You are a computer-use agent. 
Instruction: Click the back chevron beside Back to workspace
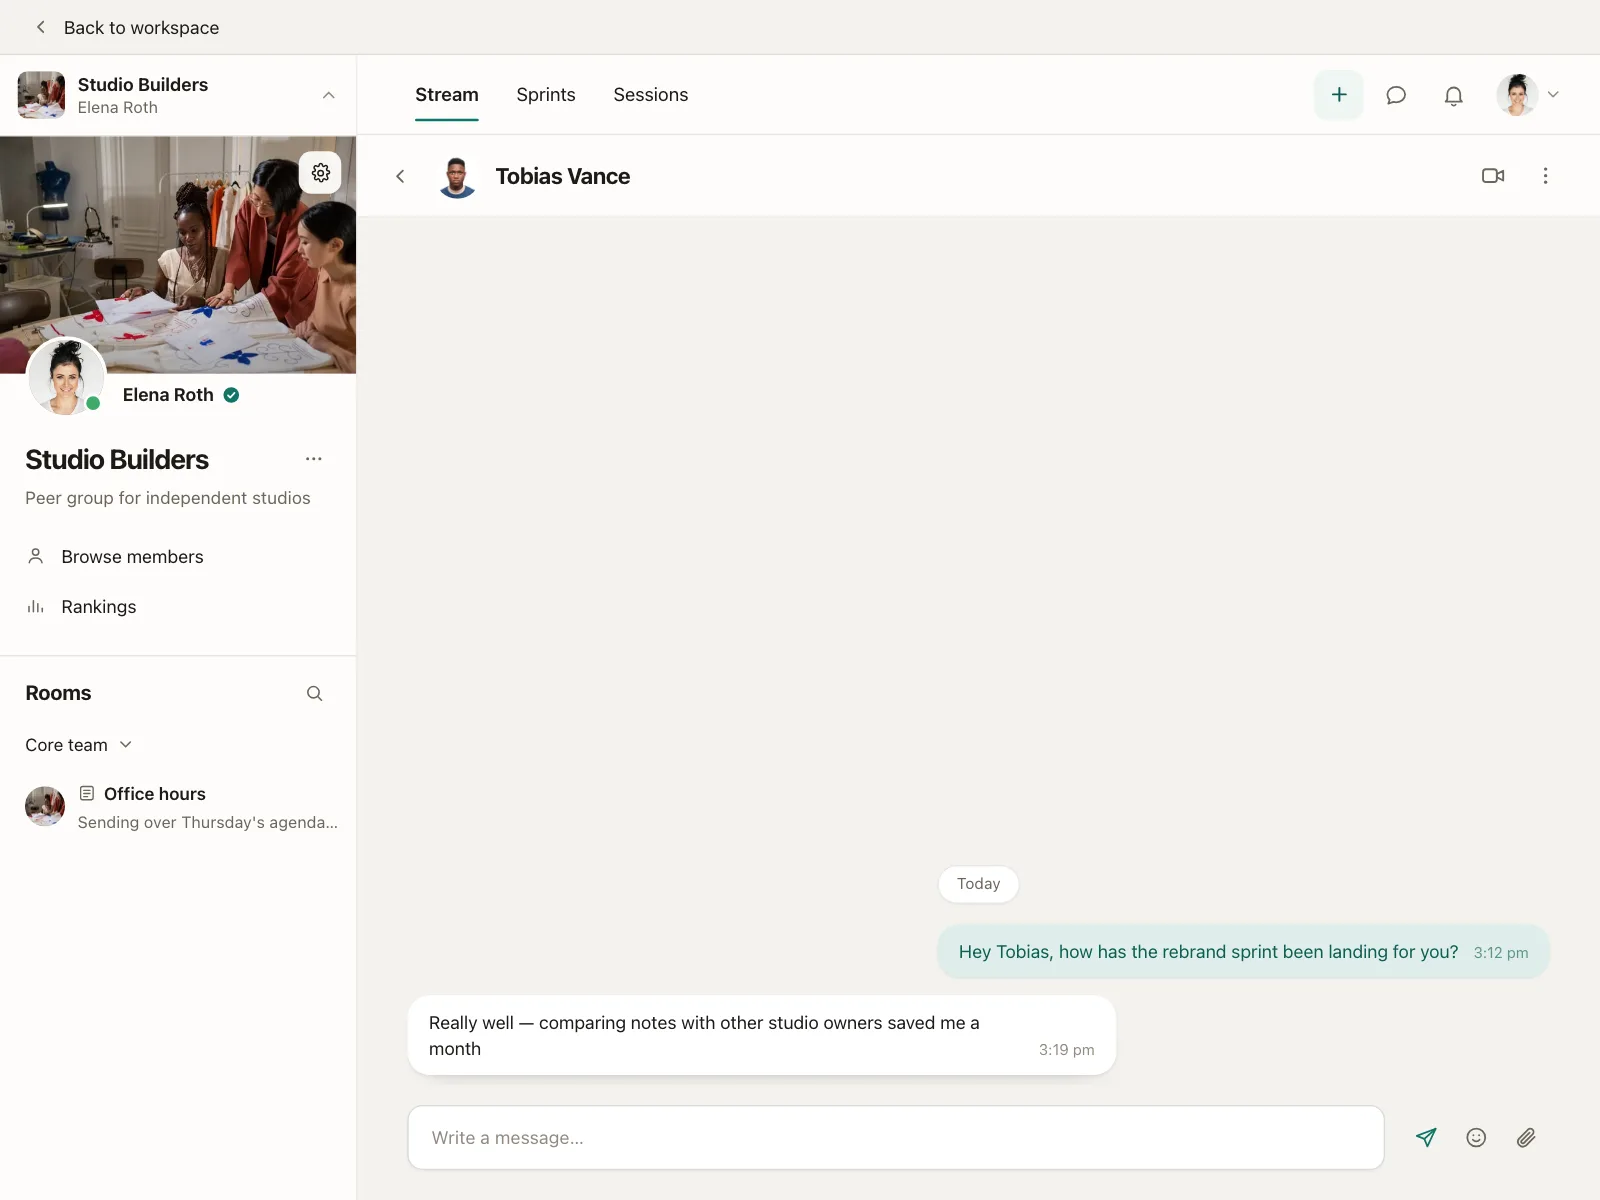click(x=40, y=27)
